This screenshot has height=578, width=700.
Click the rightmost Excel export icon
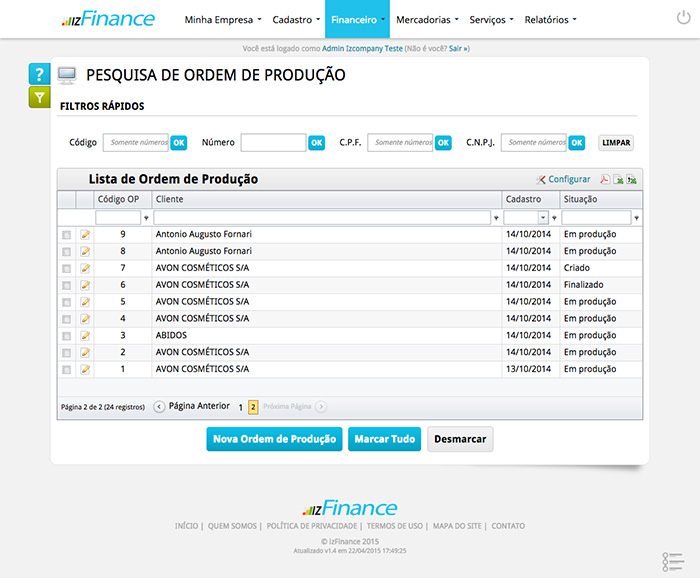point(632,180)
